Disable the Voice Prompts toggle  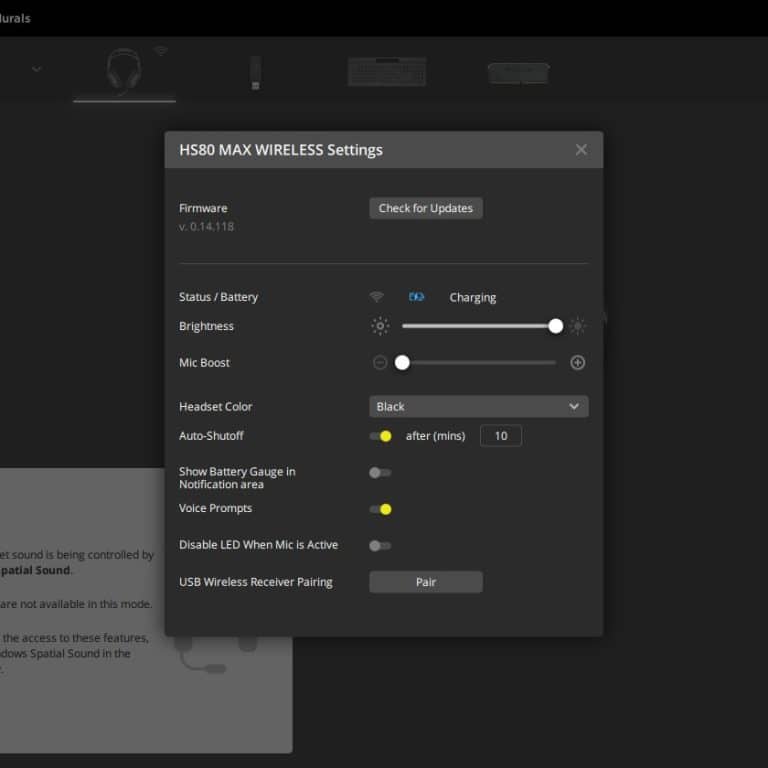click(380, 509)
